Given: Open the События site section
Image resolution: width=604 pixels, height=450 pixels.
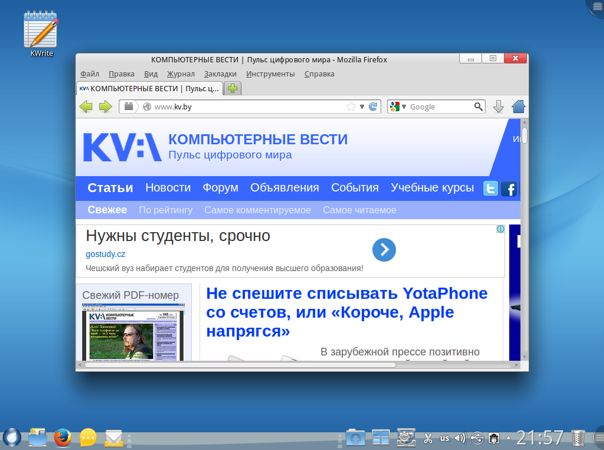Looking at the screenshot, I should (x=355, y=188).
